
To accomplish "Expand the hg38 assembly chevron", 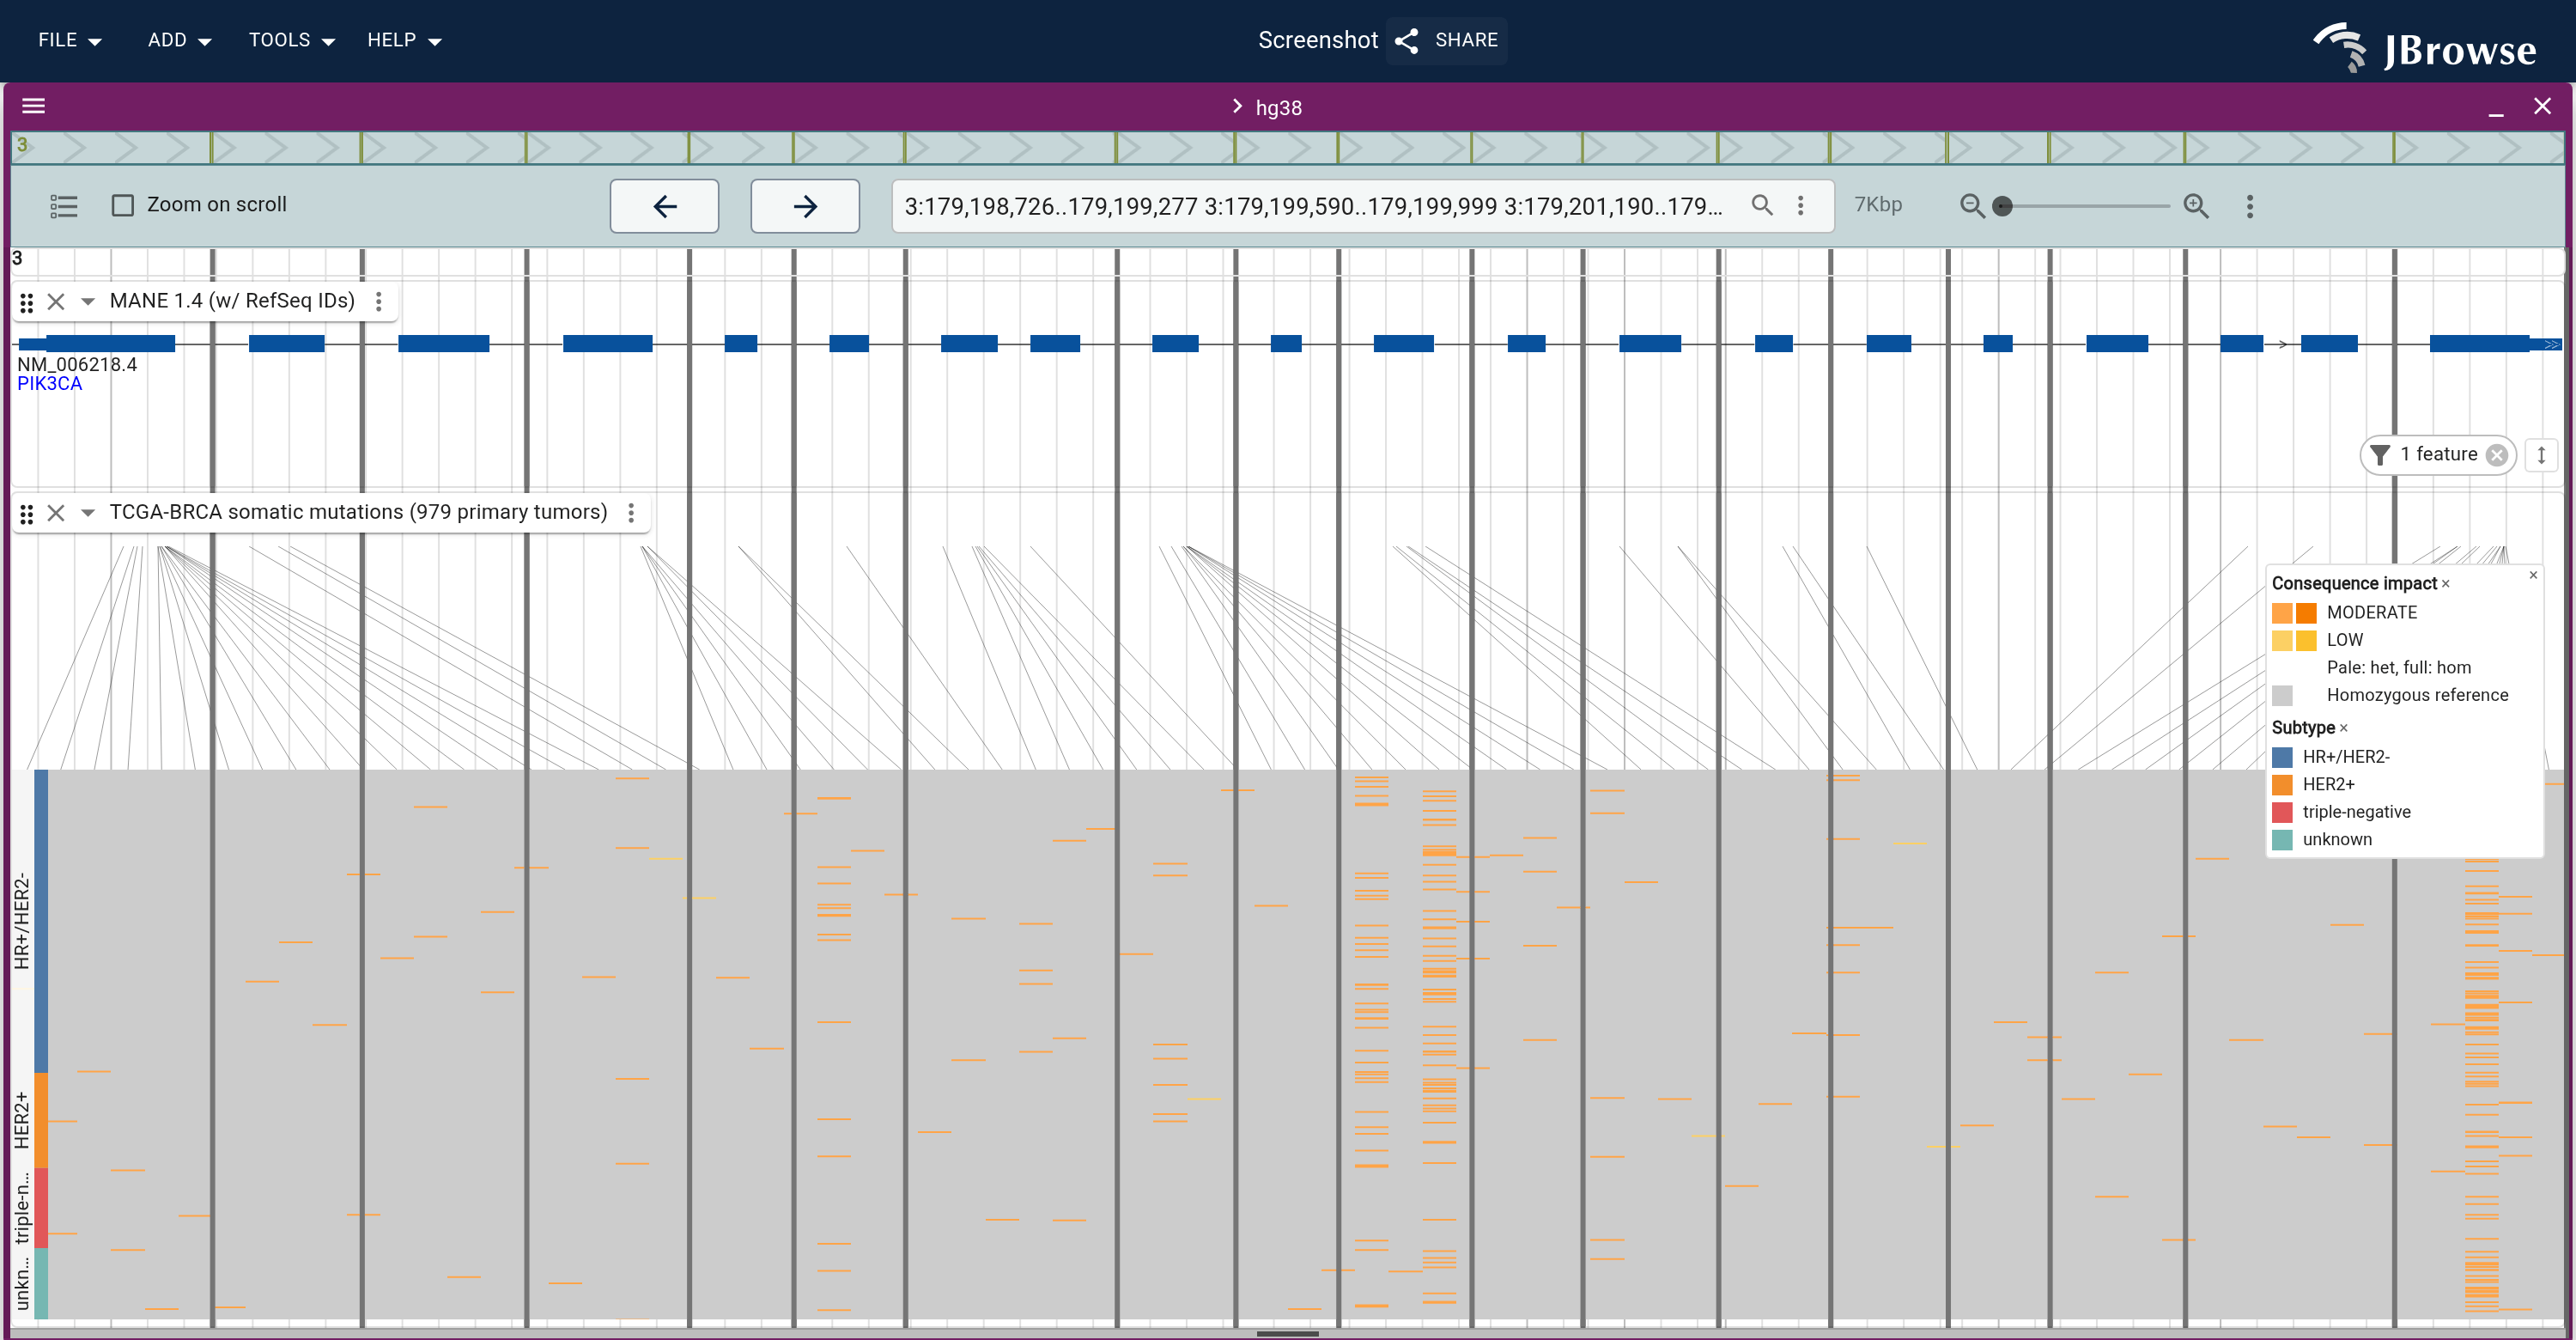I will (1237, 106).
